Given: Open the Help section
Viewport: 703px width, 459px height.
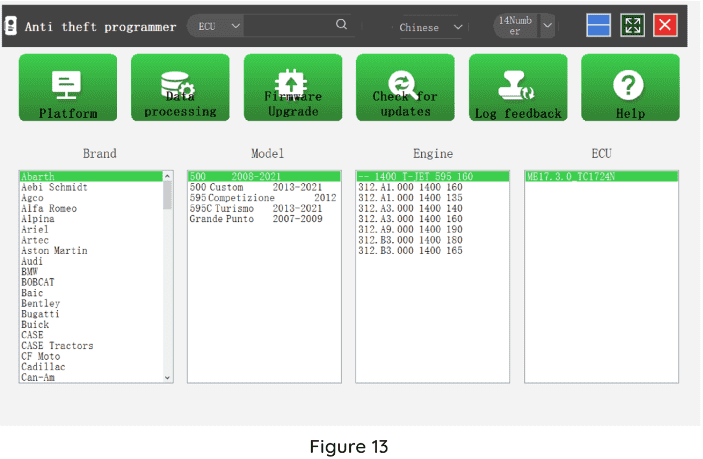Looking at the screenshot, I should (630, 88).
